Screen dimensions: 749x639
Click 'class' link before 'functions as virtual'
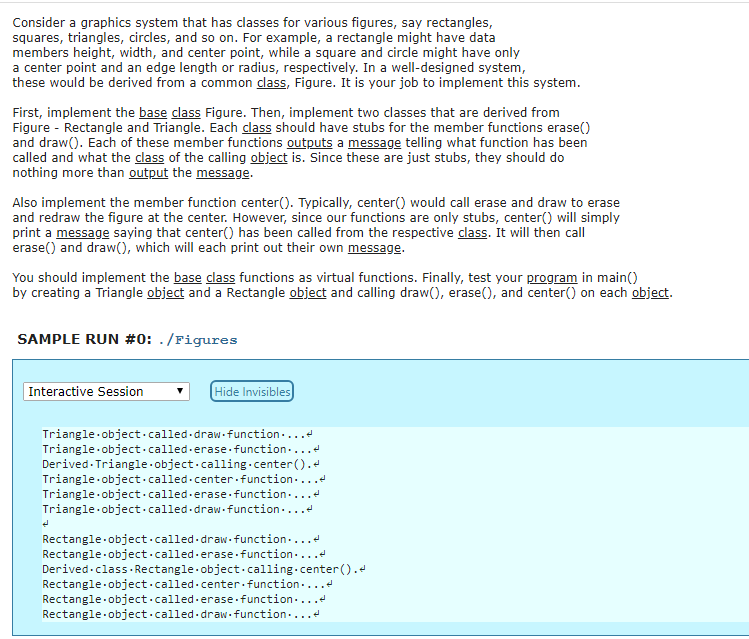(221, 278)
